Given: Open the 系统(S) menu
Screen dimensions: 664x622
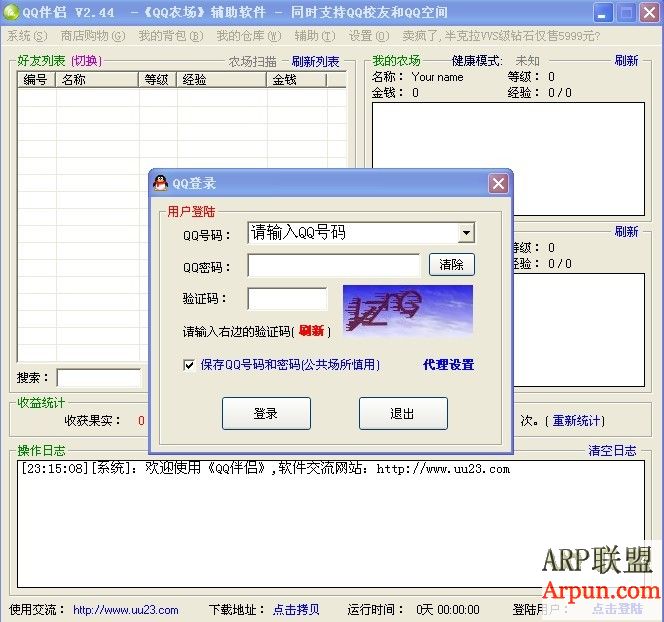Looking at the screenshot, I should point(27,36).
